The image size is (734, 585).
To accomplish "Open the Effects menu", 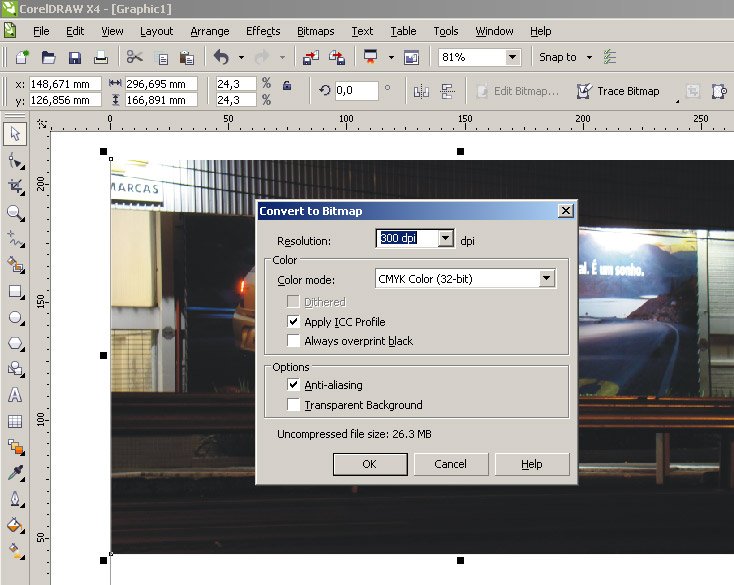I will coord(263,32).
